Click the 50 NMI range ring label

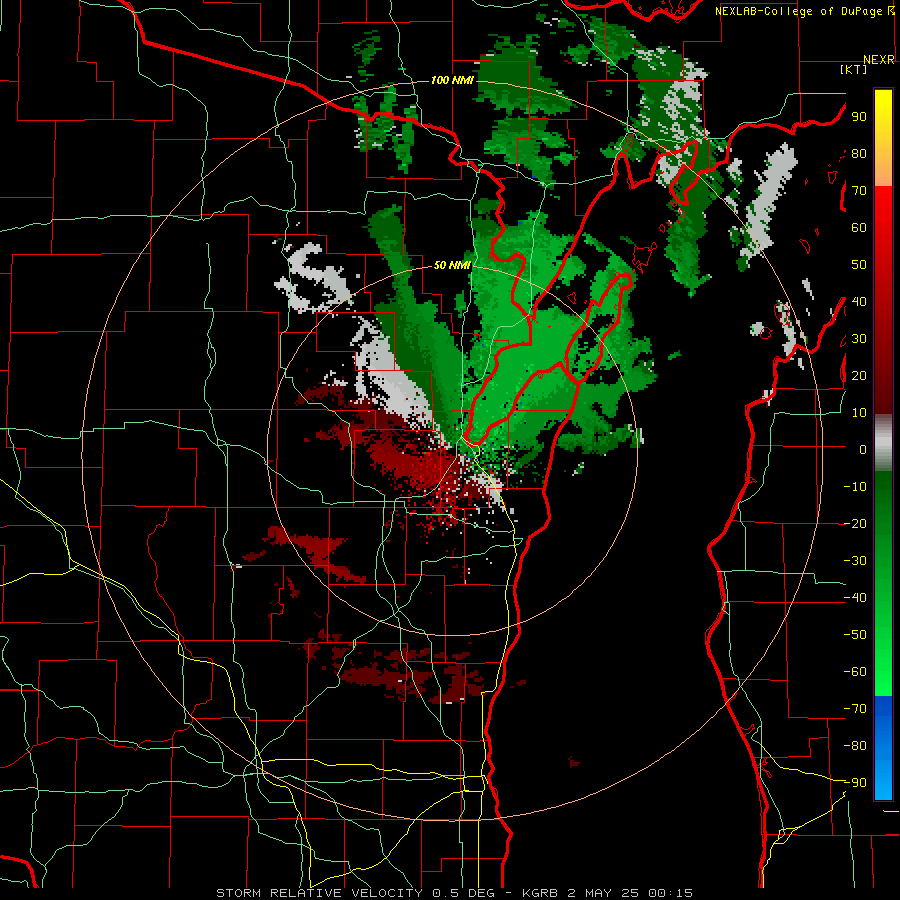(452, 265)
